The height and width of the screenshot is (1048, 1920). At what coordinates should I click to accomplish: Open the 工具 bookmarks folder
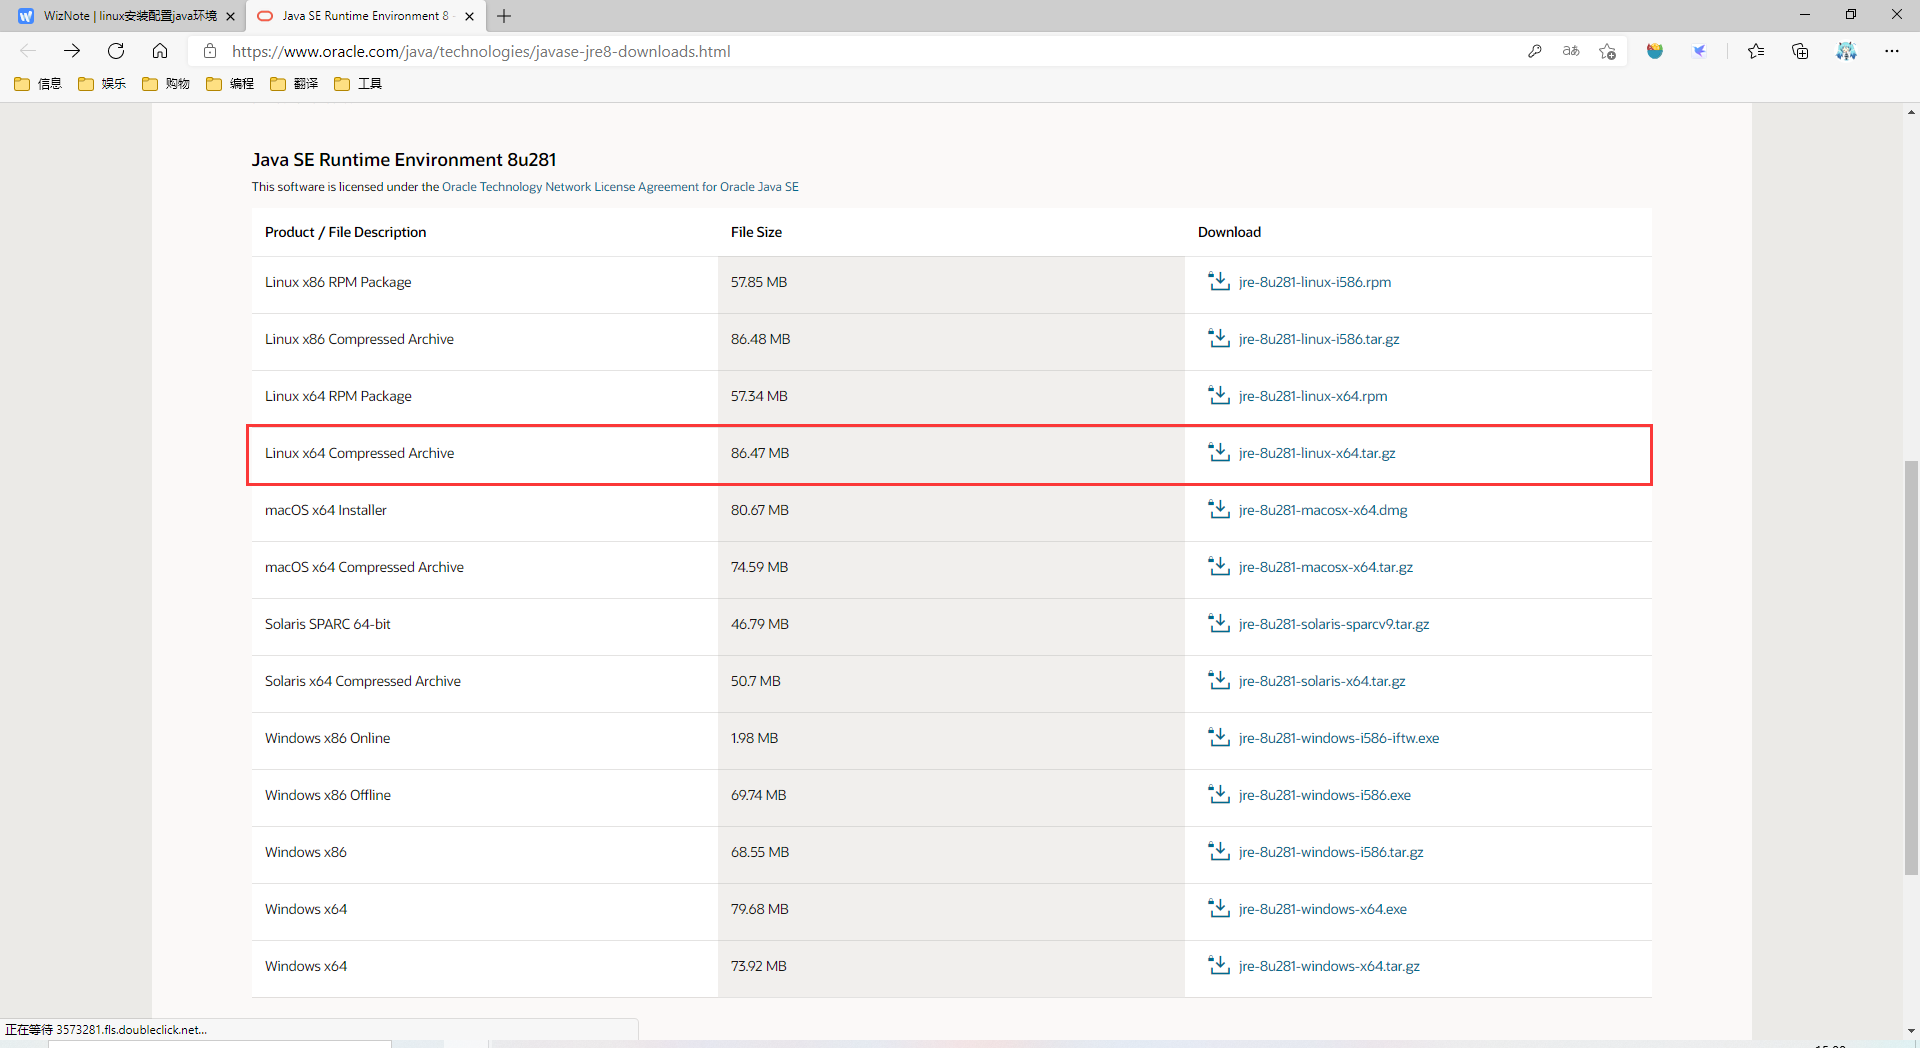click(x=358, y=83)
